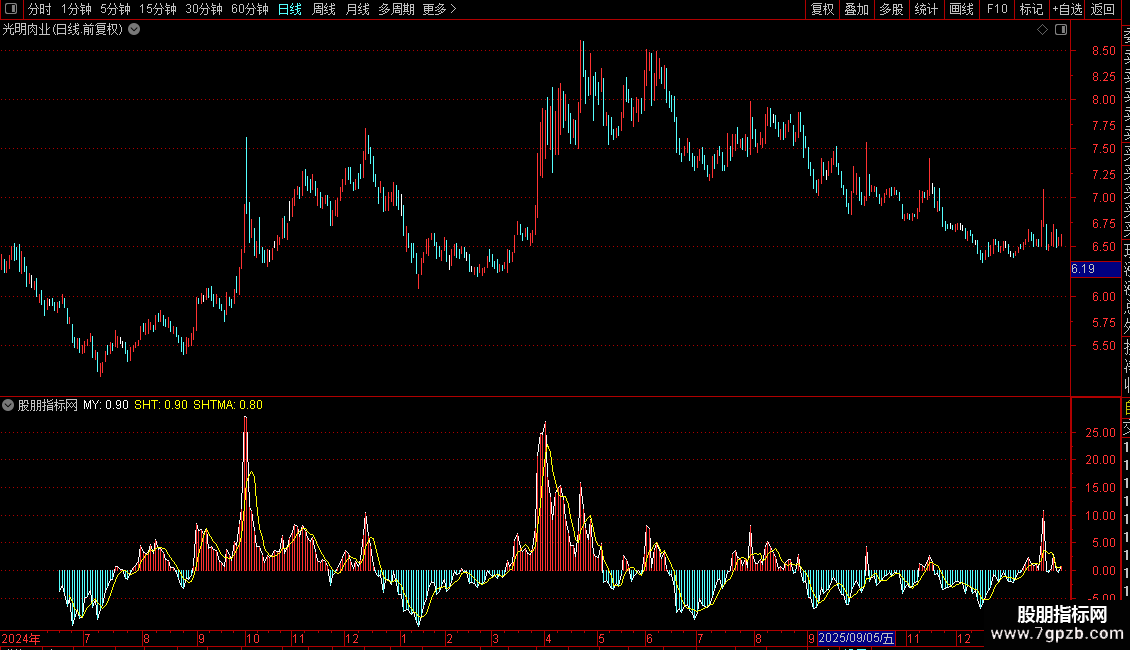Image resolution: width=1130 pixels, height=650 pixels.
Task: Click the MY: 0.90 indicator value
Action: [x=106, y=405]
